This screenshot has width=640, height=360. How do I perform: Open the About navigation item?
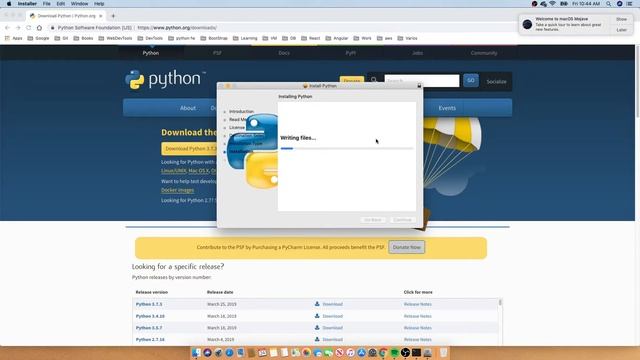click(x=188, y=108)
